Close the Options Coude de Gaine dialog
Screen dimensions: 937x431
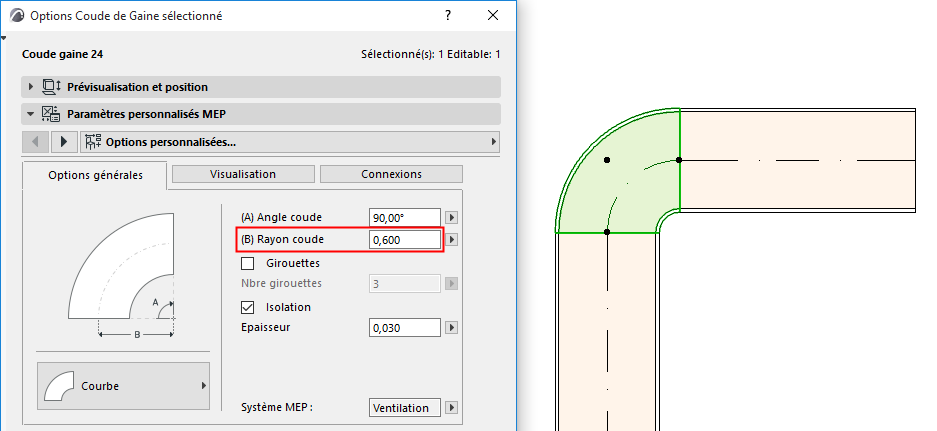click(493, 16)
